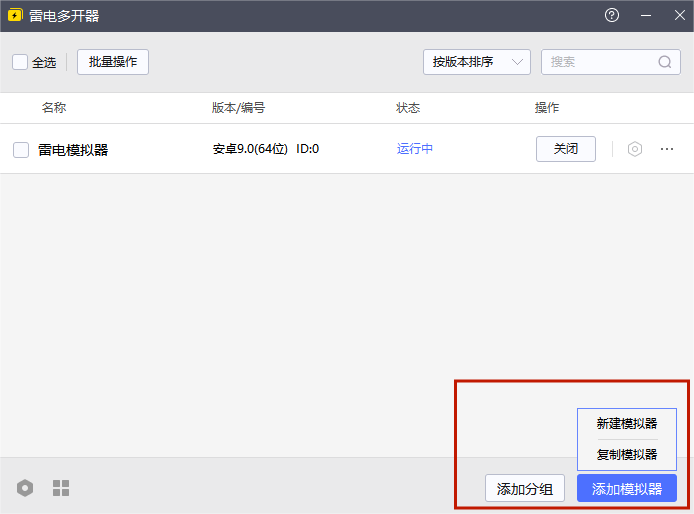The width and height of the screenshot is (694, 514).
Task: Close the 雷电多开器 window
Action: point(679,15)
